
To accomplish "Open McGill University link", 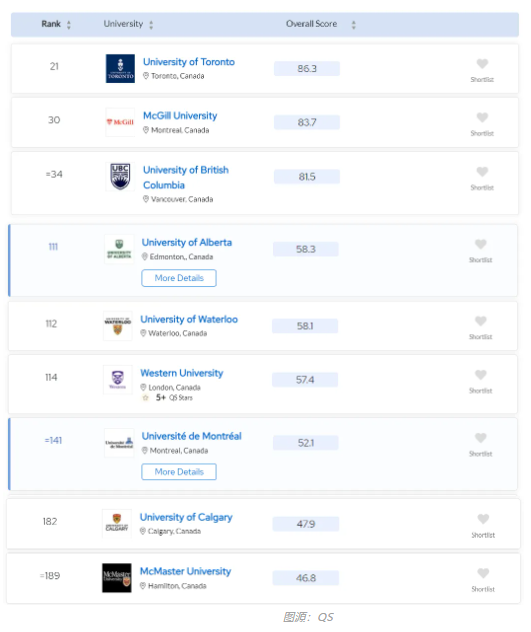I will tap(180, 116).
